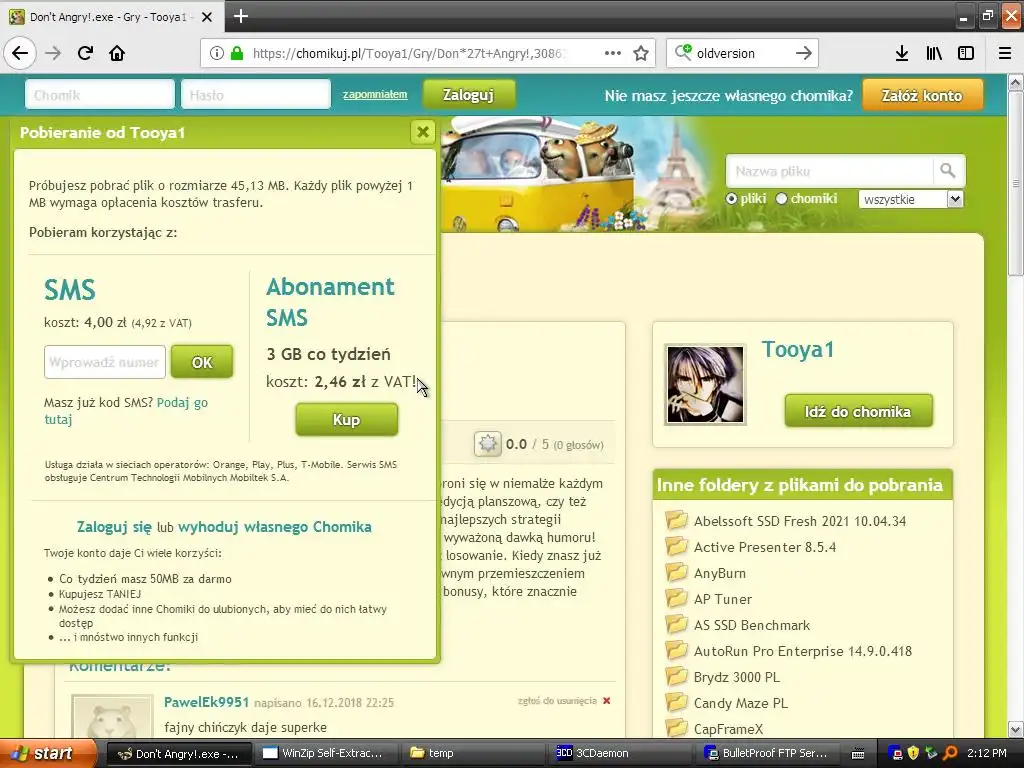Screen dimensions: 1024x768
Task: Open the CapFrameX folder
Action: (728, 729)
